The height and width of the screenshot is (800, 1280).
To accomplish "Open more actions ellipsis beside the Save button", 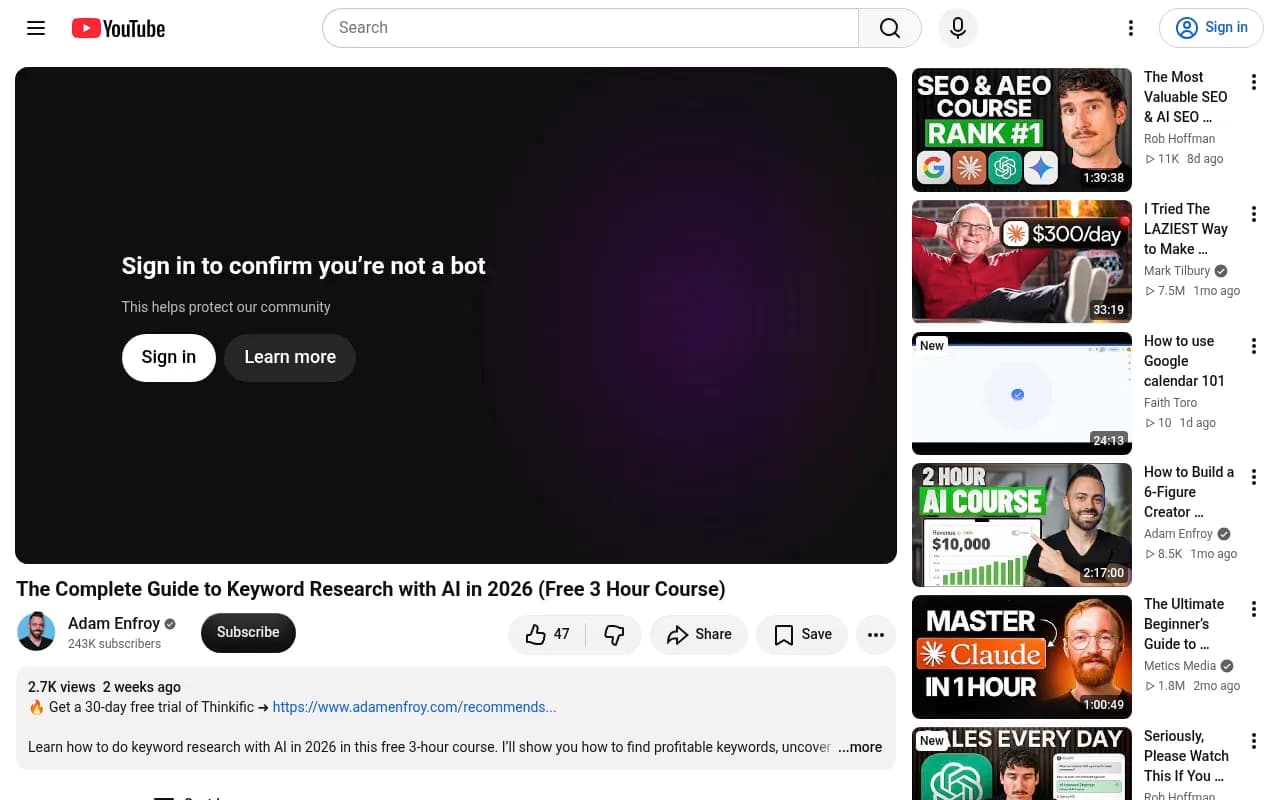I will tap(876, 634).
